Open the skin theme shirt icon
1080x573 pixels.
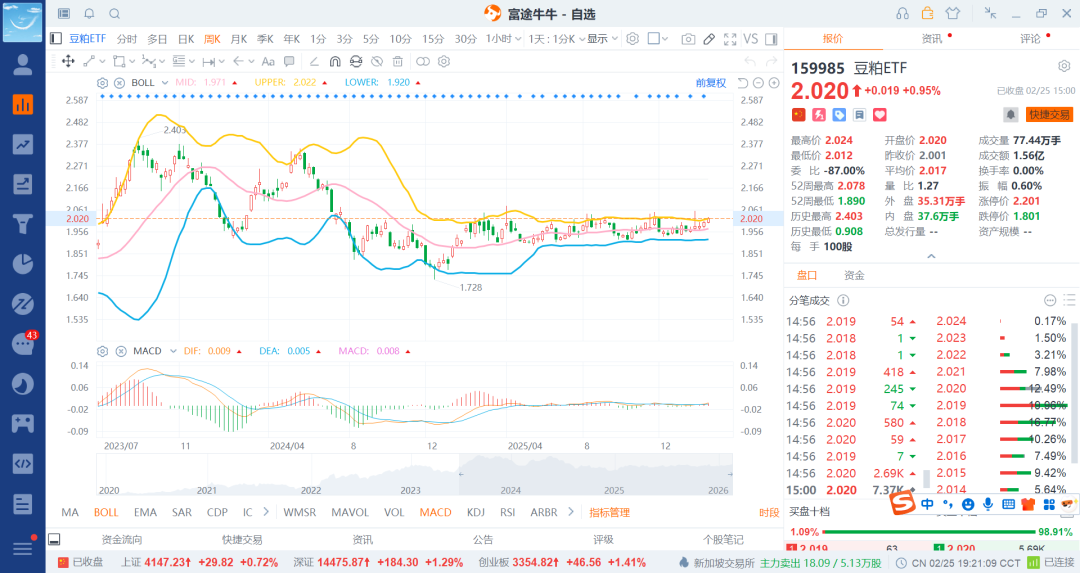click(953, 13)
